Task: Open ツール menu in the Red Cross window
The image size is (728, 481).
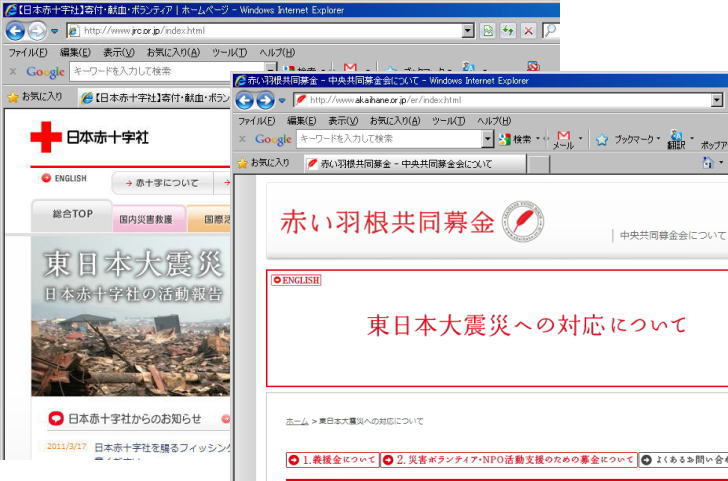Action: coord(229,52)
